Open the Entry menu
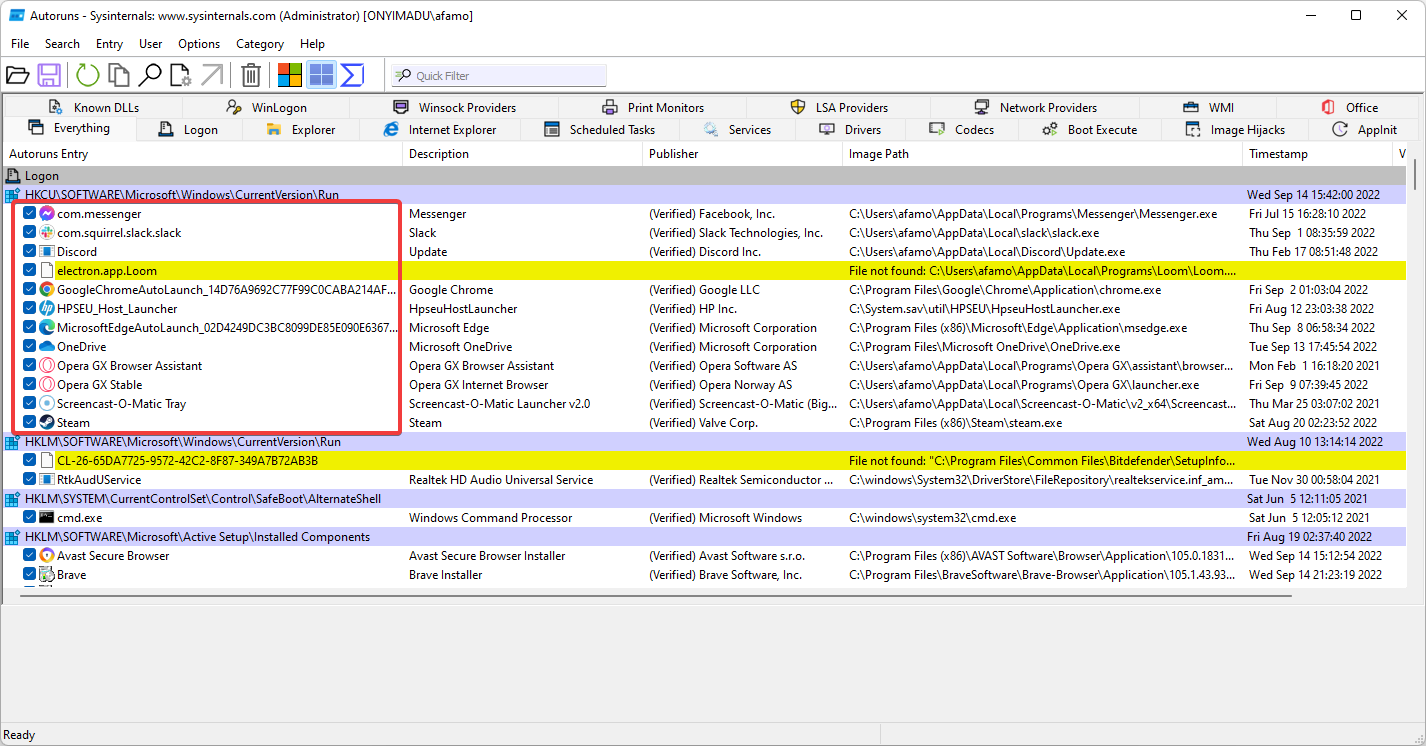Screen dimensions: 1426x746 [x=109, y=44]
